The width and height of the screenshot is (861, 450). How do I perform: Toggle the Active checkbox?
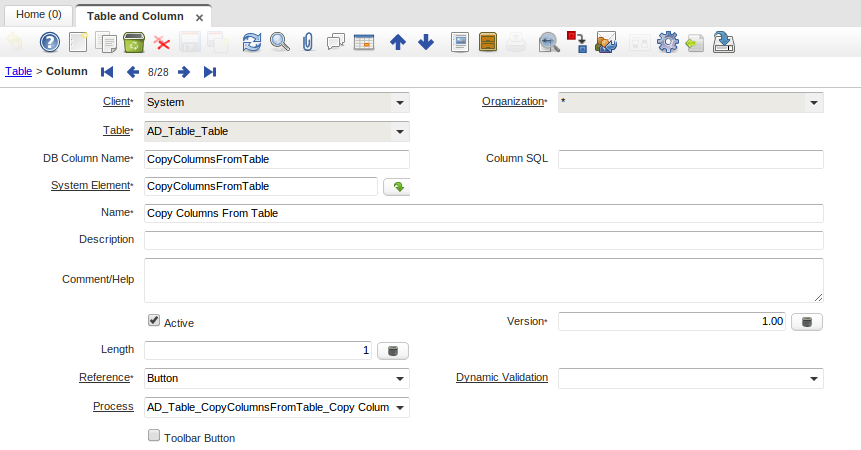click(x=154, y=320)
